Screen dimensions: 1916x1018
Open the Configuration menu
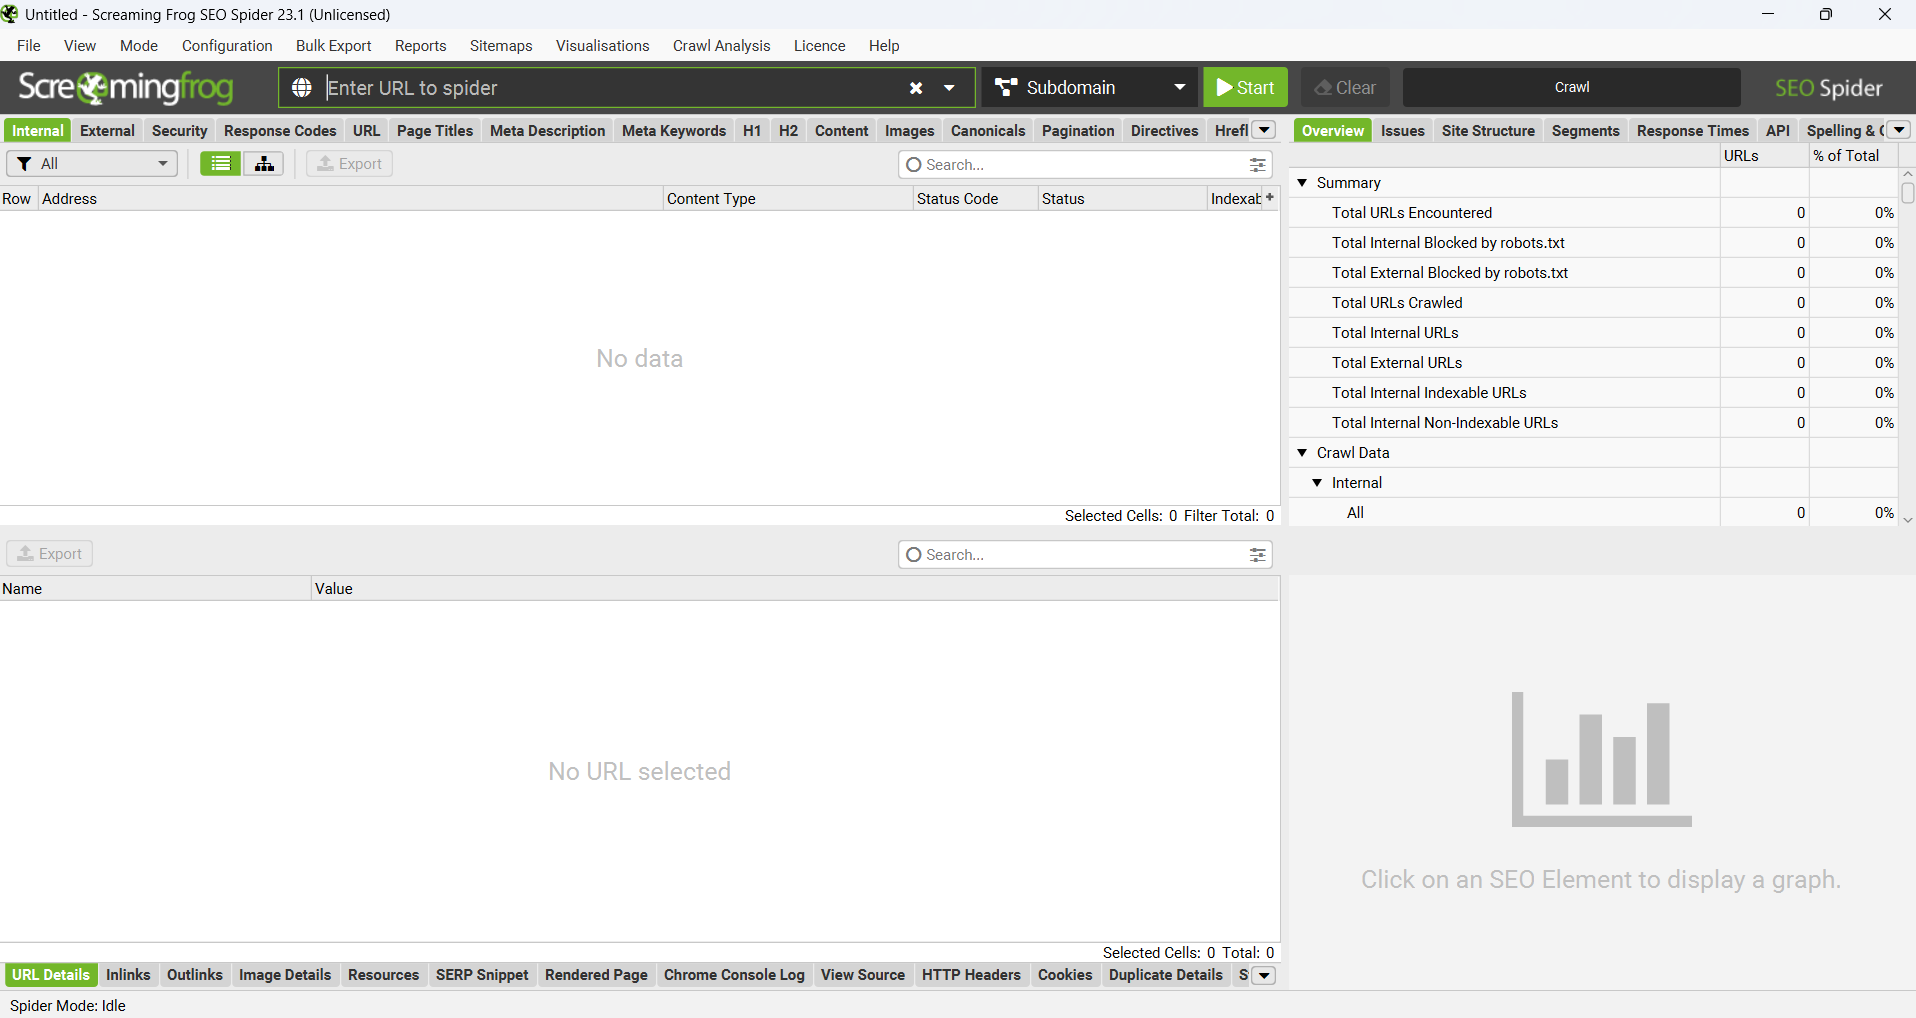tap(227, 46)
